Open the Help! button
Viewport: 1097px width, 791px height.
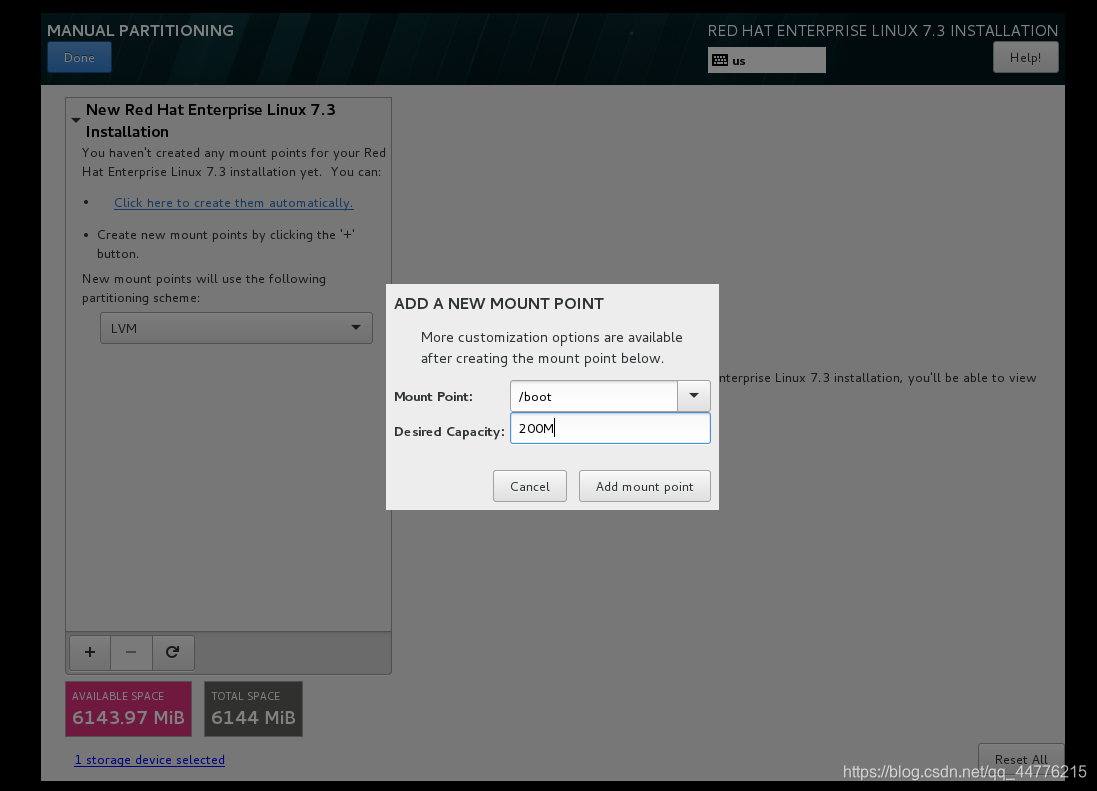coord(1025,57)
